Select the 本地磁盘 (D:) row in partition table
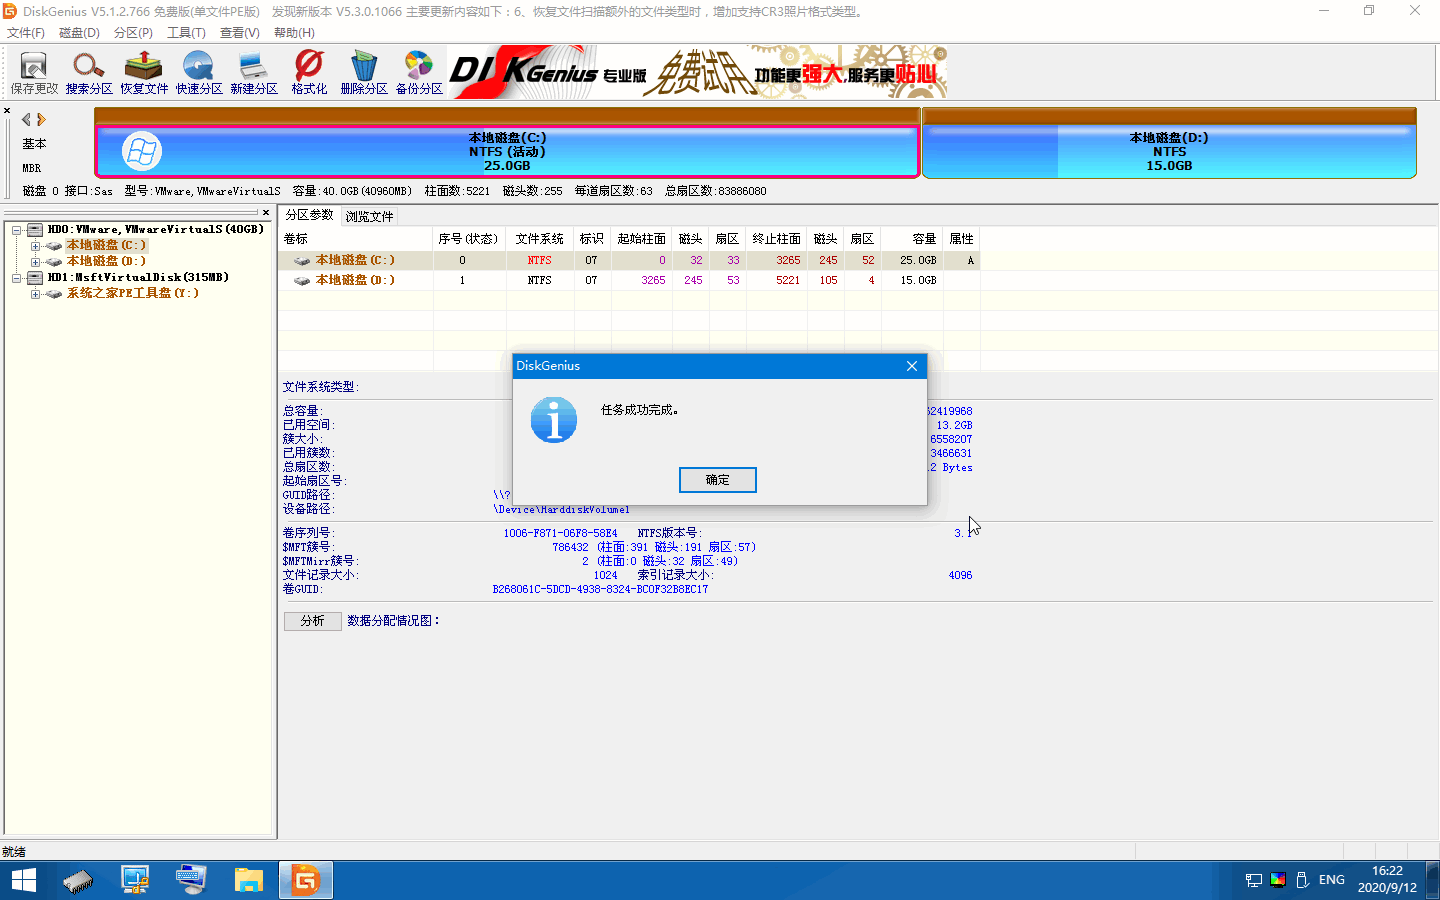The image size is (1440, 900). 355,281
